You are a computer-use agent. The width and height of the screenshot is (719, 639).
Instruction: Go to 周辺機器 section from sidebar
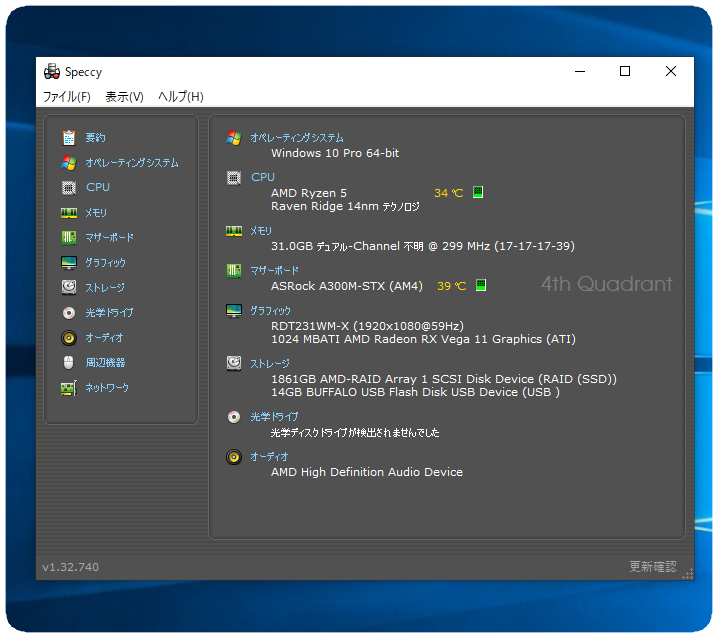click(x=105, y=363)
